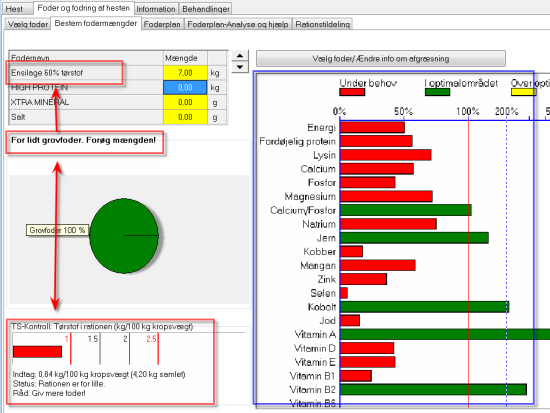Edit Salt amount field
This screenshot has width=550, height=413.
pyautogui.click(x=185, y=117)
